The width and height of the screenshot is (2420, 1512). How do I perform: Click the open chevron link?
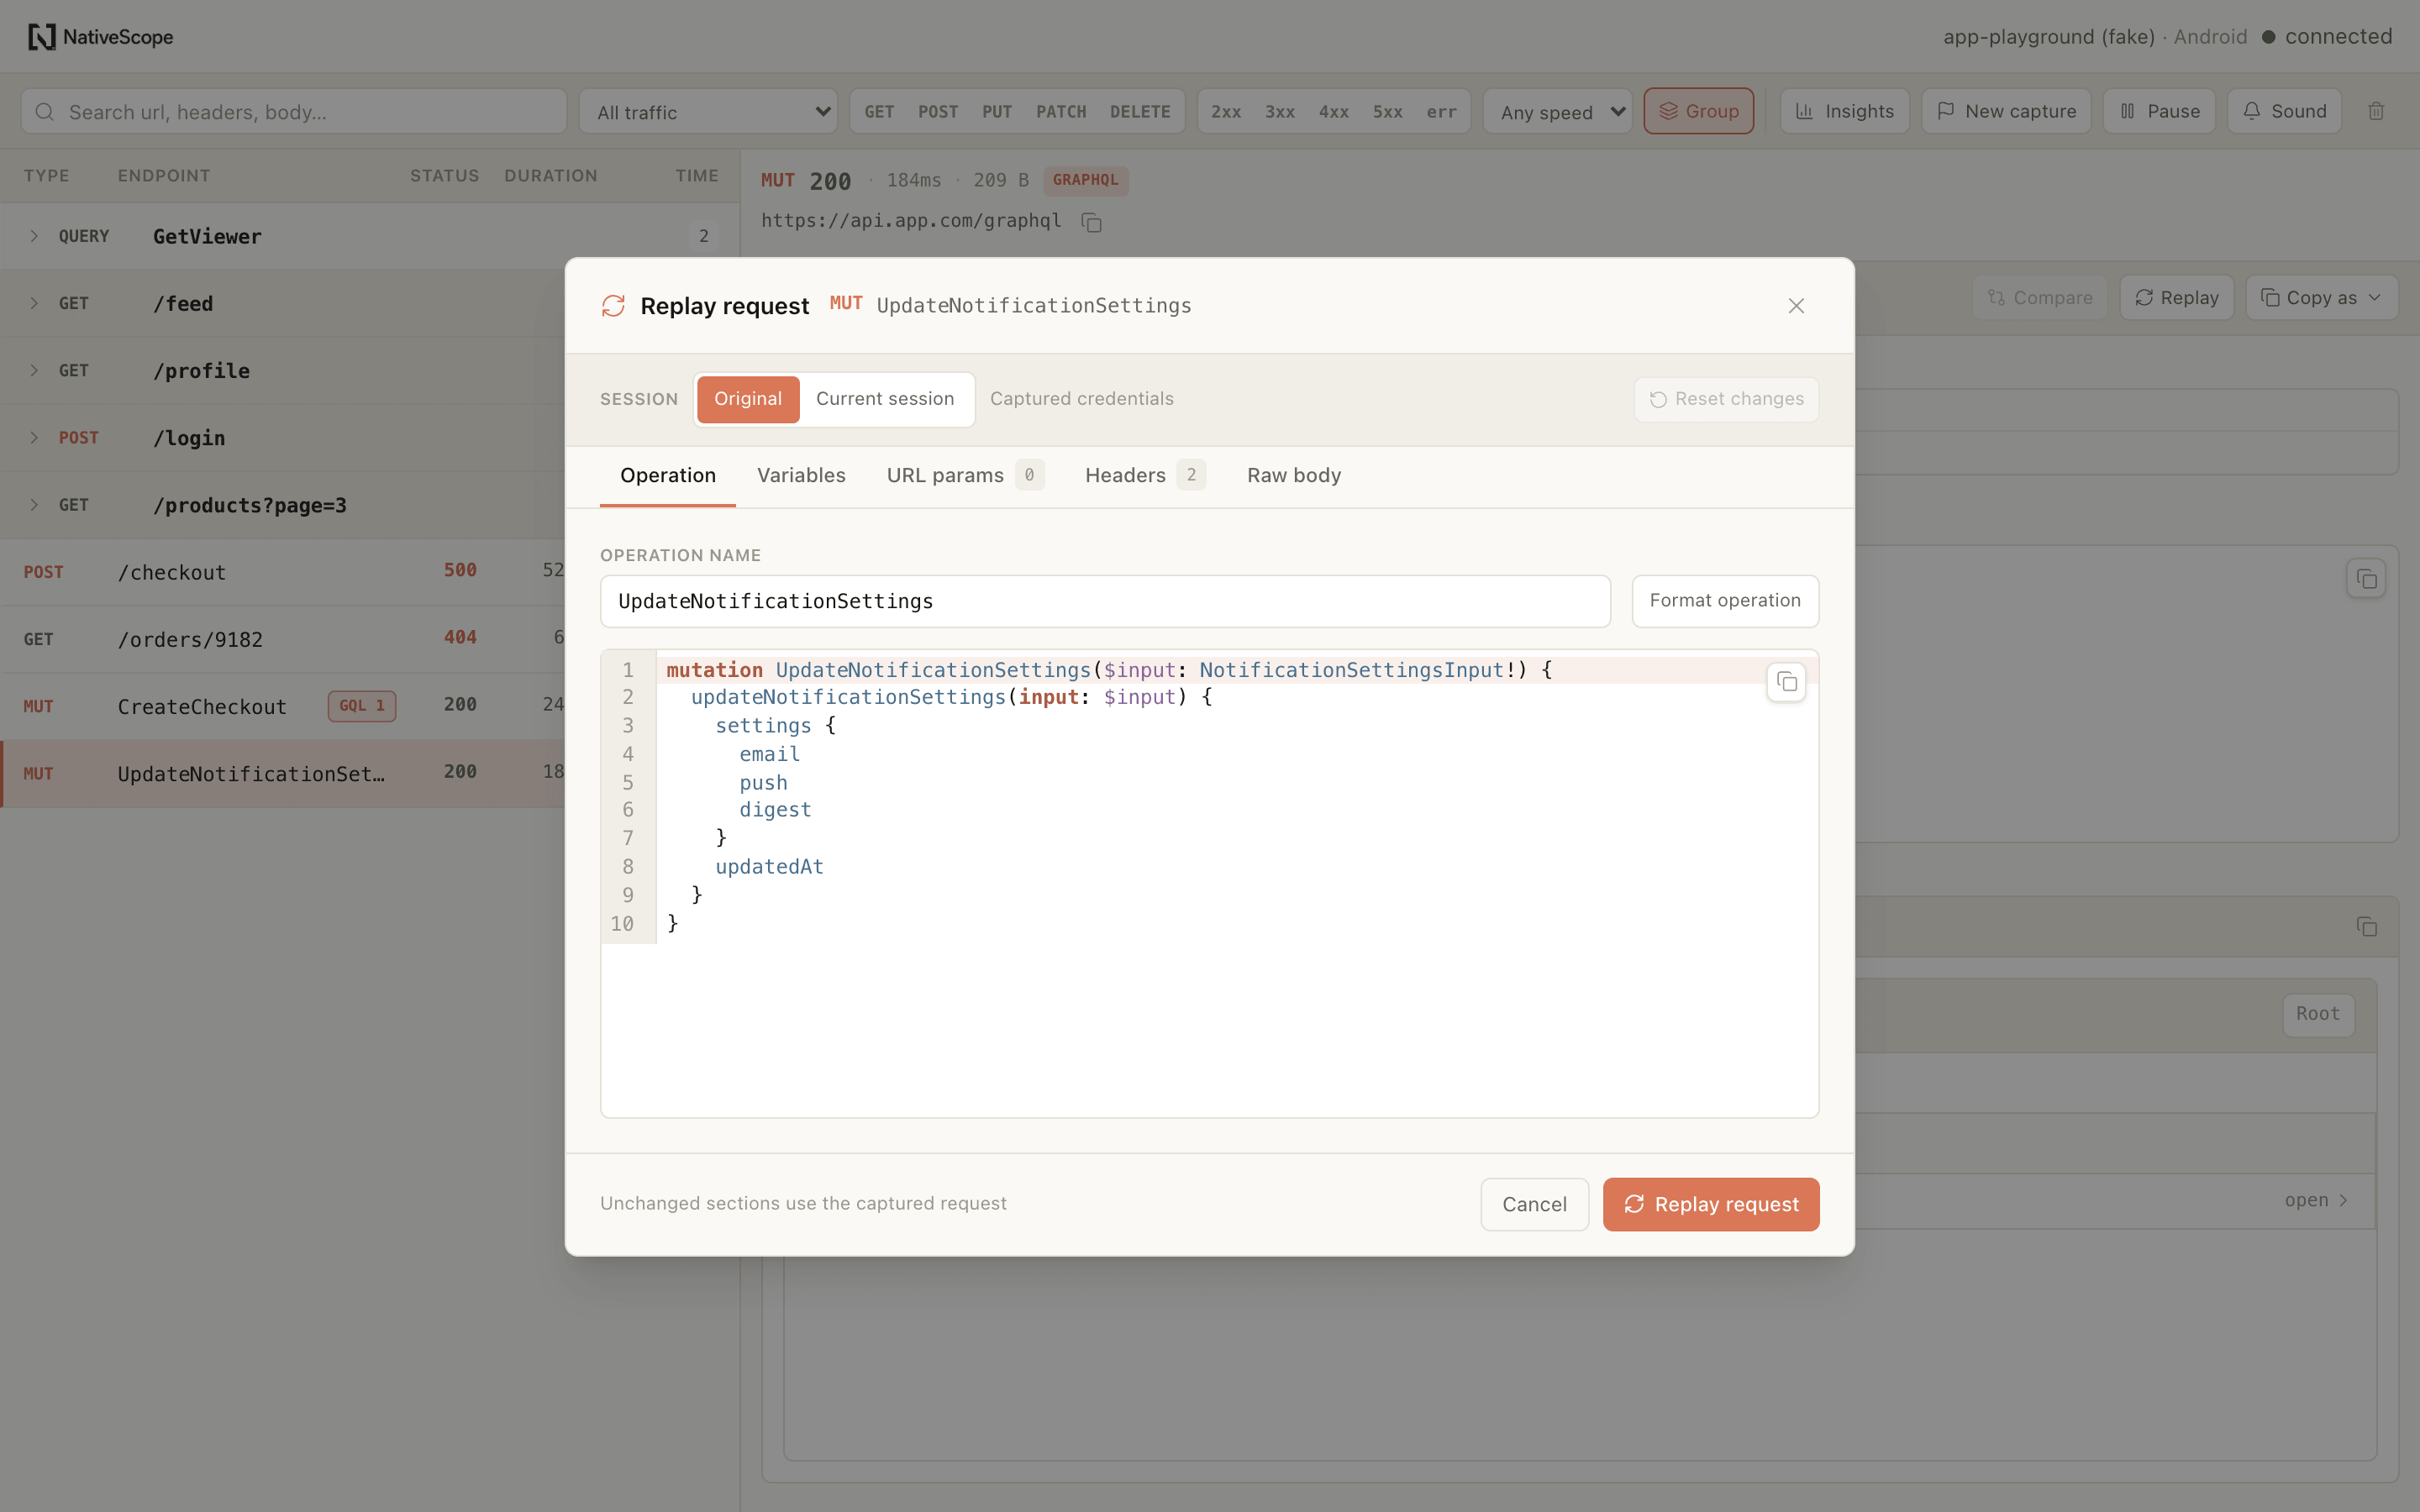tap(2316, 1200)
